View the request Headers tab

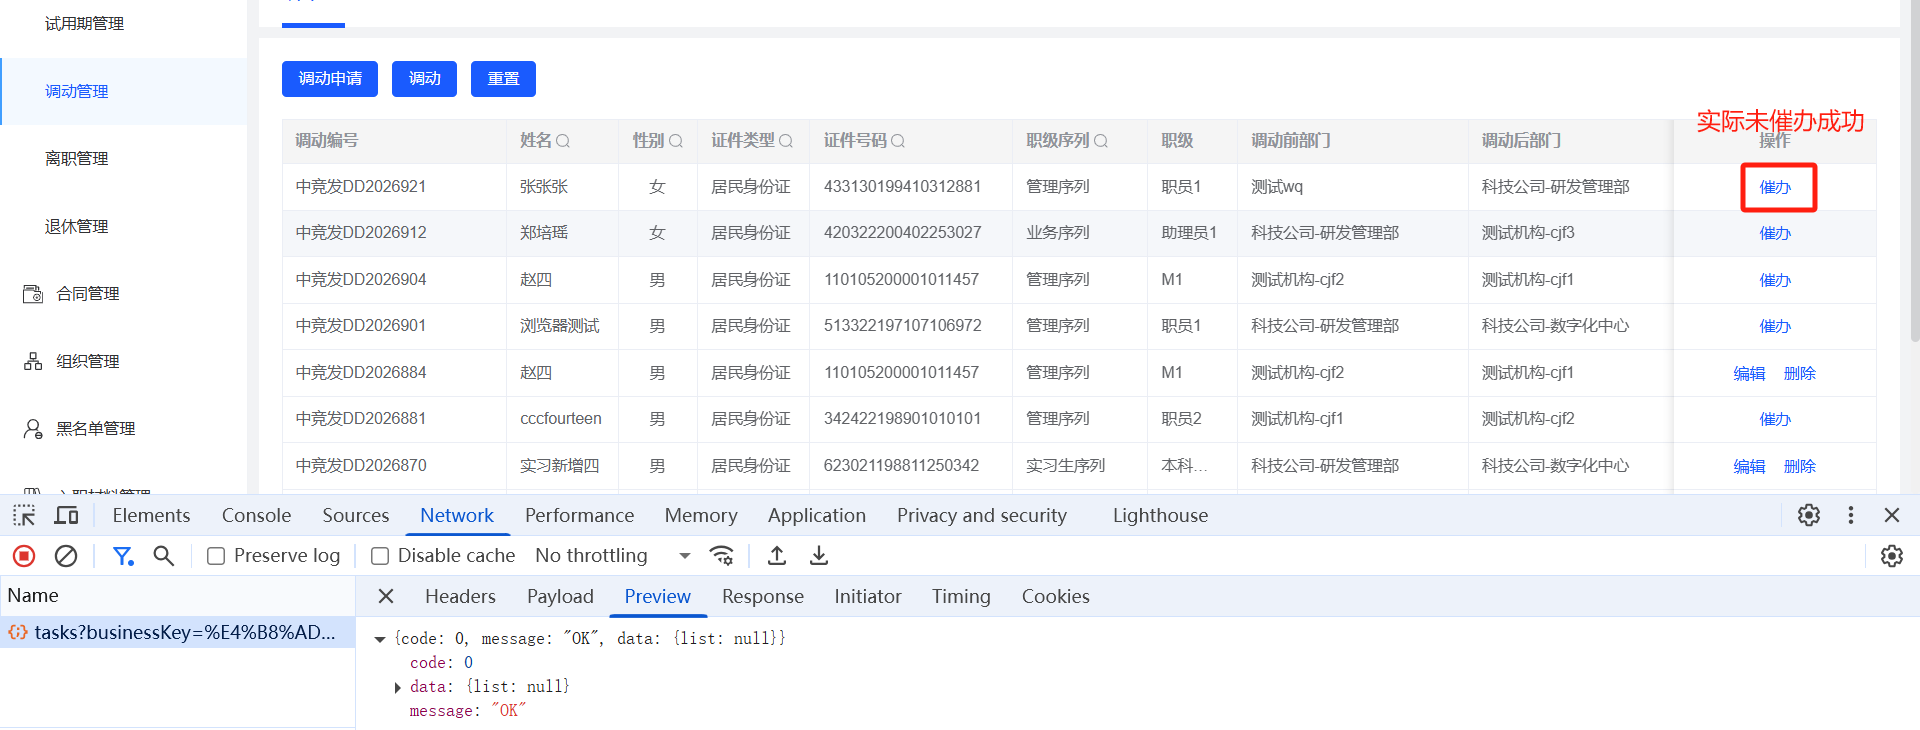coord(460,596)
